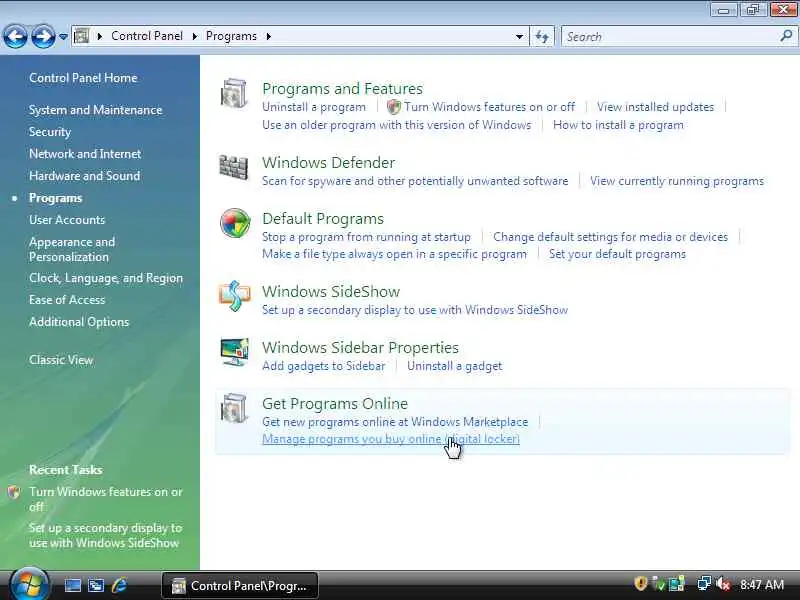Click Uninstall a gadget link
800x600 pixels.
tap(455, 366)
